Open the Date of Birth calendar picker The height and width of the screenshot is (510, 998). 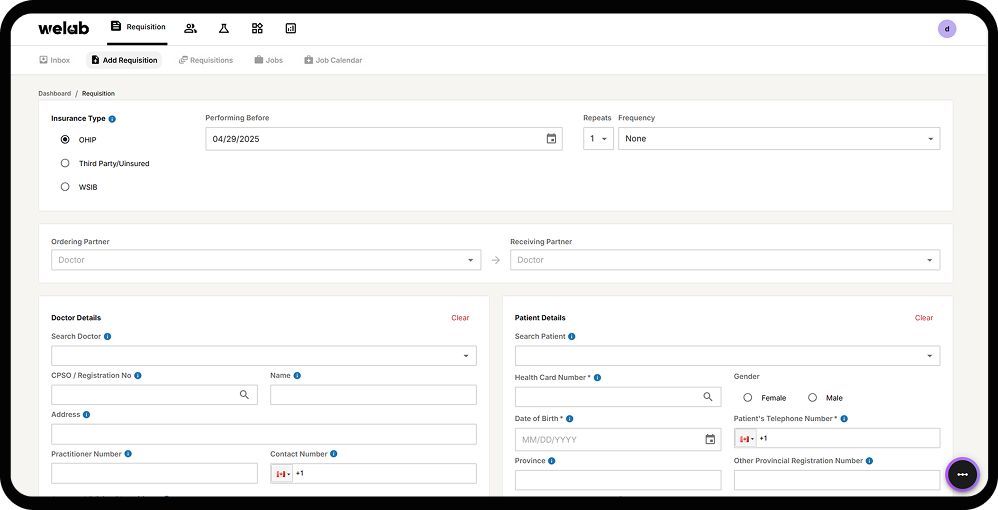[x=710, y=439]
